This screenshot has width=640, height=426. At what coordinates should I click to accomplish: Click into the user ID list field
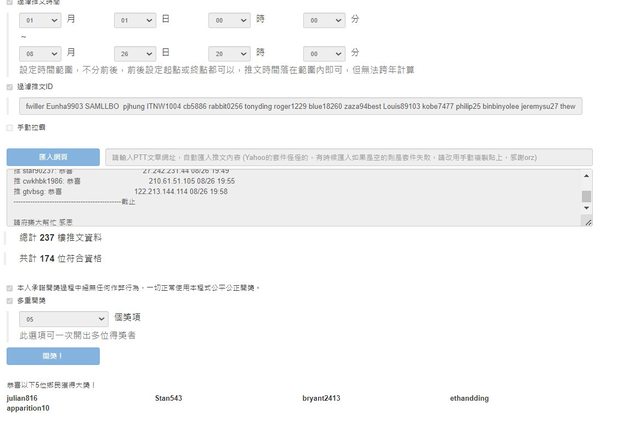pos(300,105)
